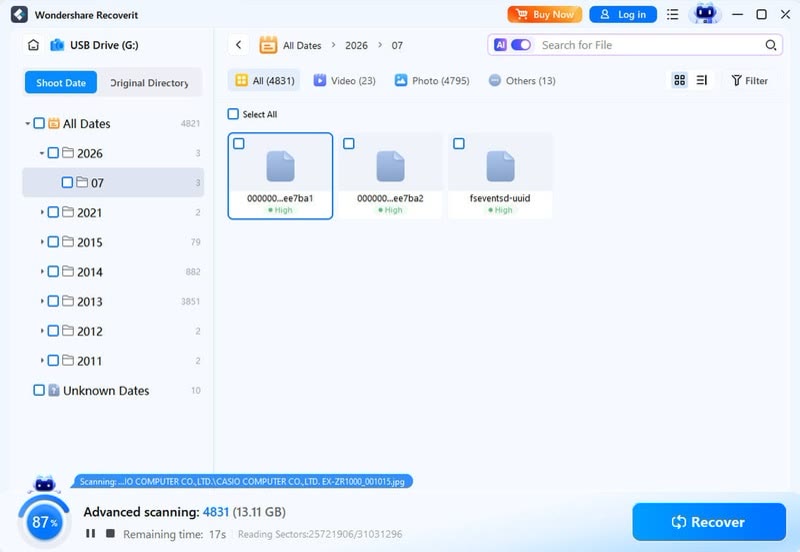Image resolution: width=800 pixels, height=552 pixels.
Task: Show Others (13) files tab
Action: pos(522,80)
